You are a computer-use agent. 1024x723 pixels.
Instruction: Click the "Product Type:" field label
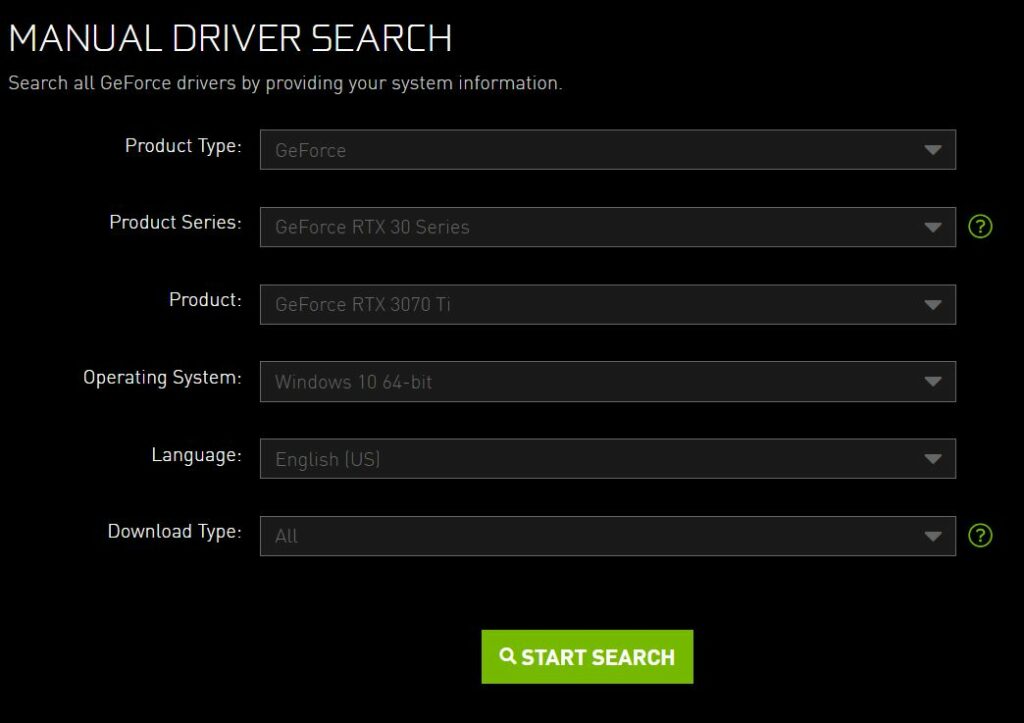click(183, 146)
